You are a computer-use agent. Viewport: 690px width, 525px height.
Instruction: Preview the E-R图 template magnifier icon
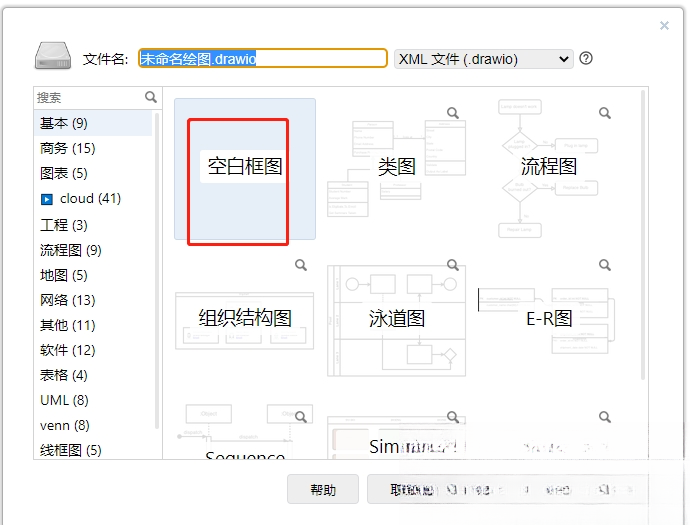[605, 265]
